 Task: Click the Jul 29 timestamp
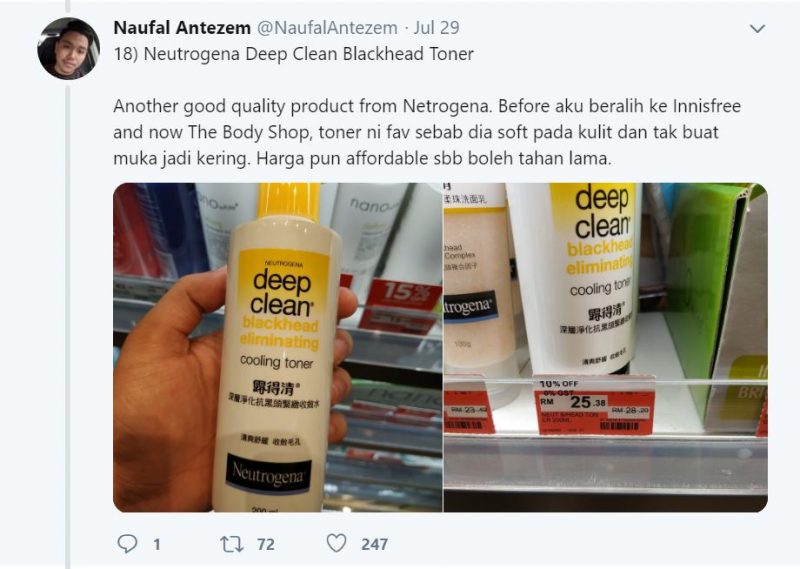pos(436,28)
